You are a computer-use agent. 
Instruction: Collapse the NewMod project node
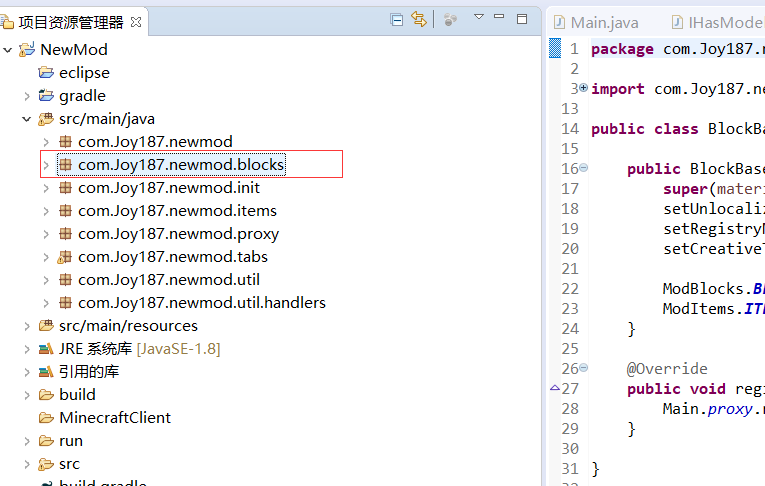tap(7, 50)
